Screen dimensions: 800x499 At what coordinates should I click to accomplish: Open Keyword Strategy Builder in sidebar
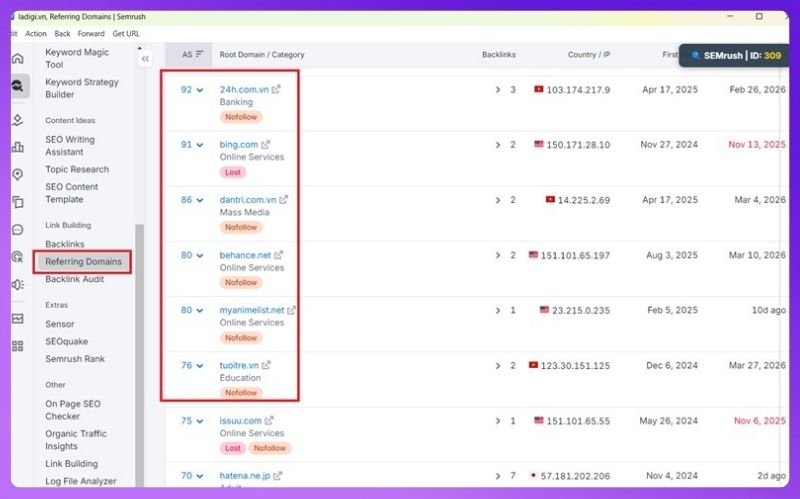tap(82, 88)
